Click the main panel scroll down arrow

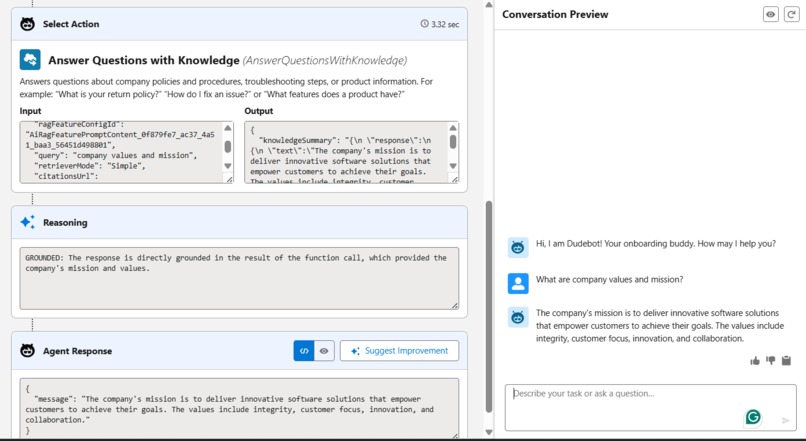coord(489,432)
